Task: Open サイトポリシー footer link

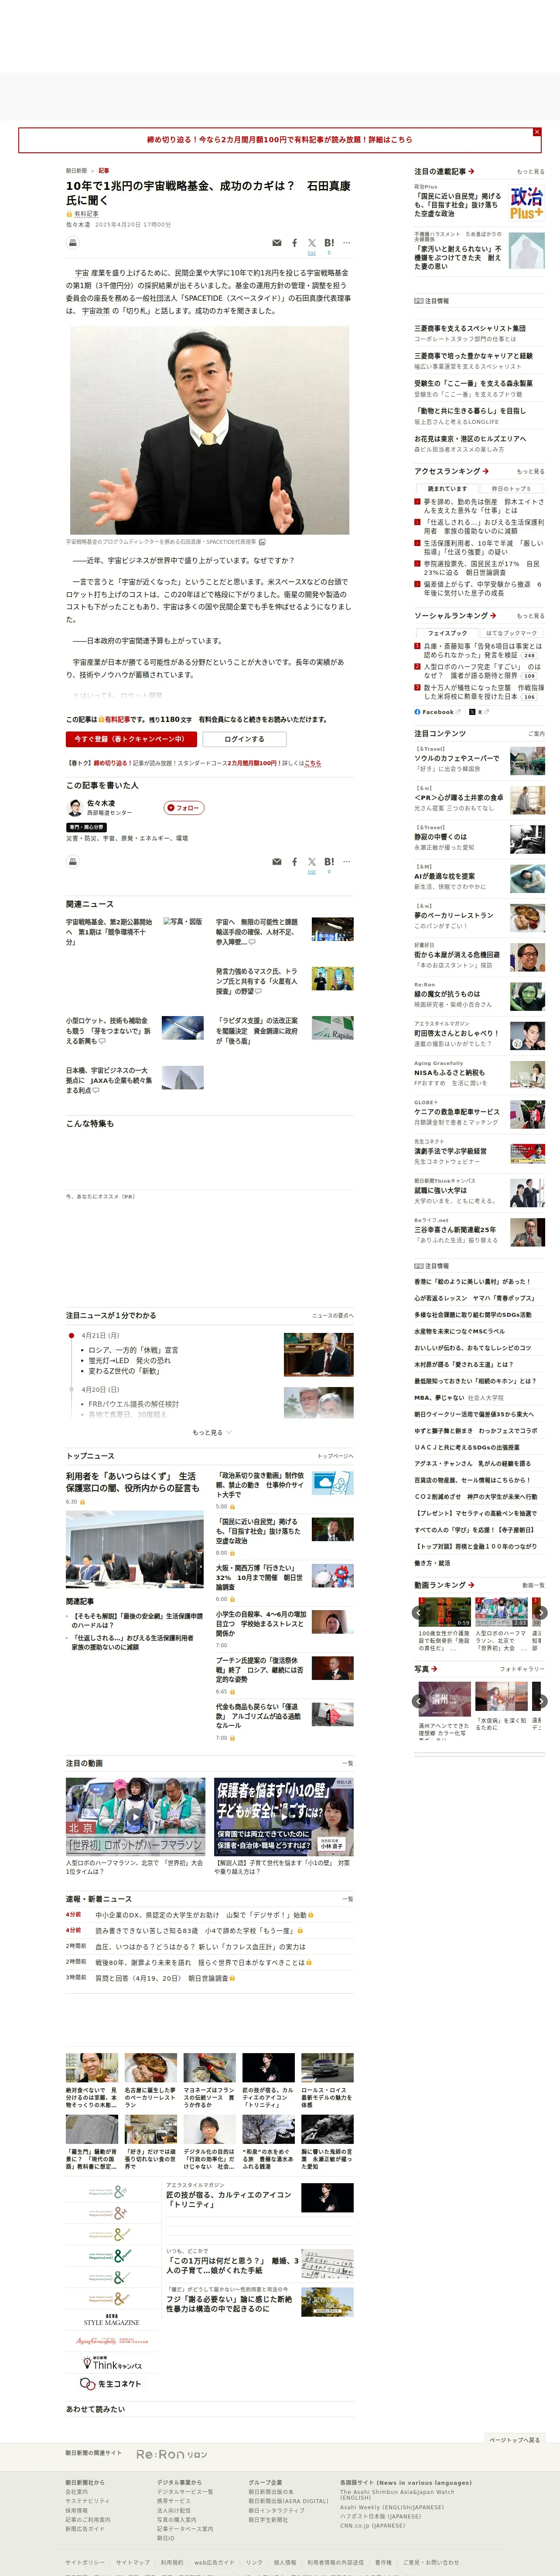Action: (x=85, y=2562)
